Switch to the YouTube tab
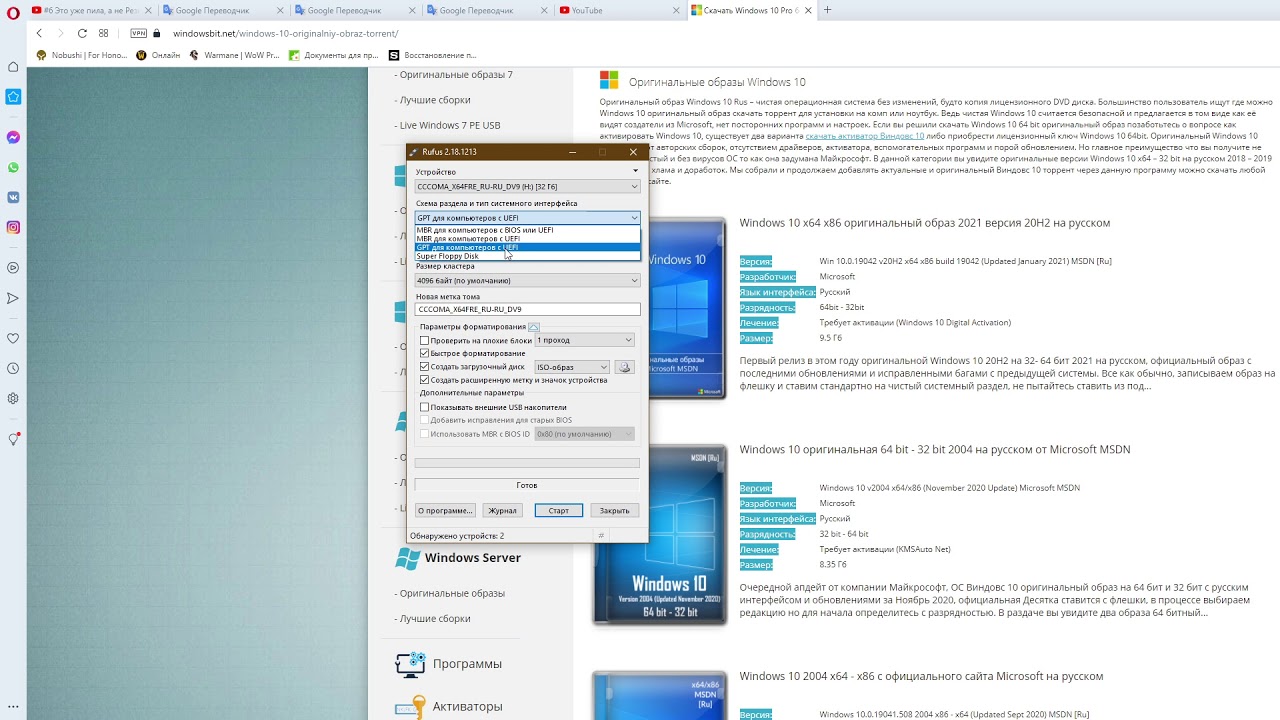The width and height of the screenshot is (1280, 720). pyautogui.click(x=620, y=10)
